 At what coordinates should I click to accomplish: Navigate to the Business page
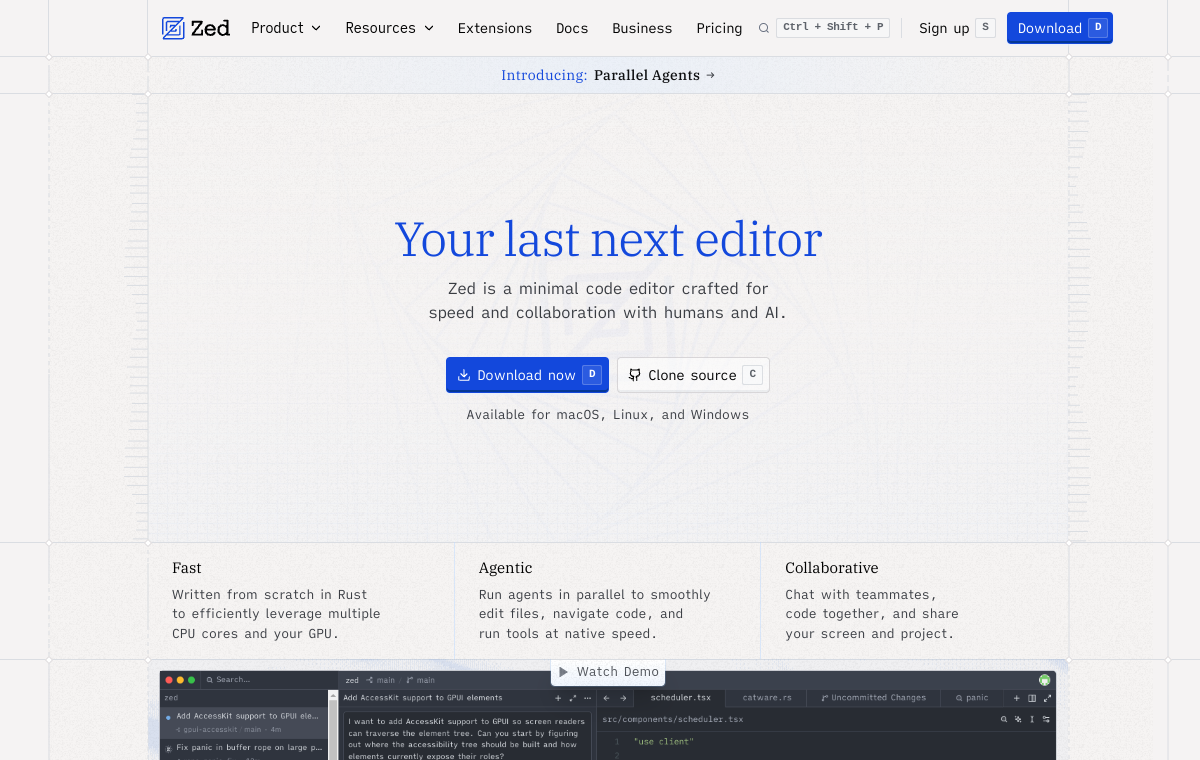642,28
